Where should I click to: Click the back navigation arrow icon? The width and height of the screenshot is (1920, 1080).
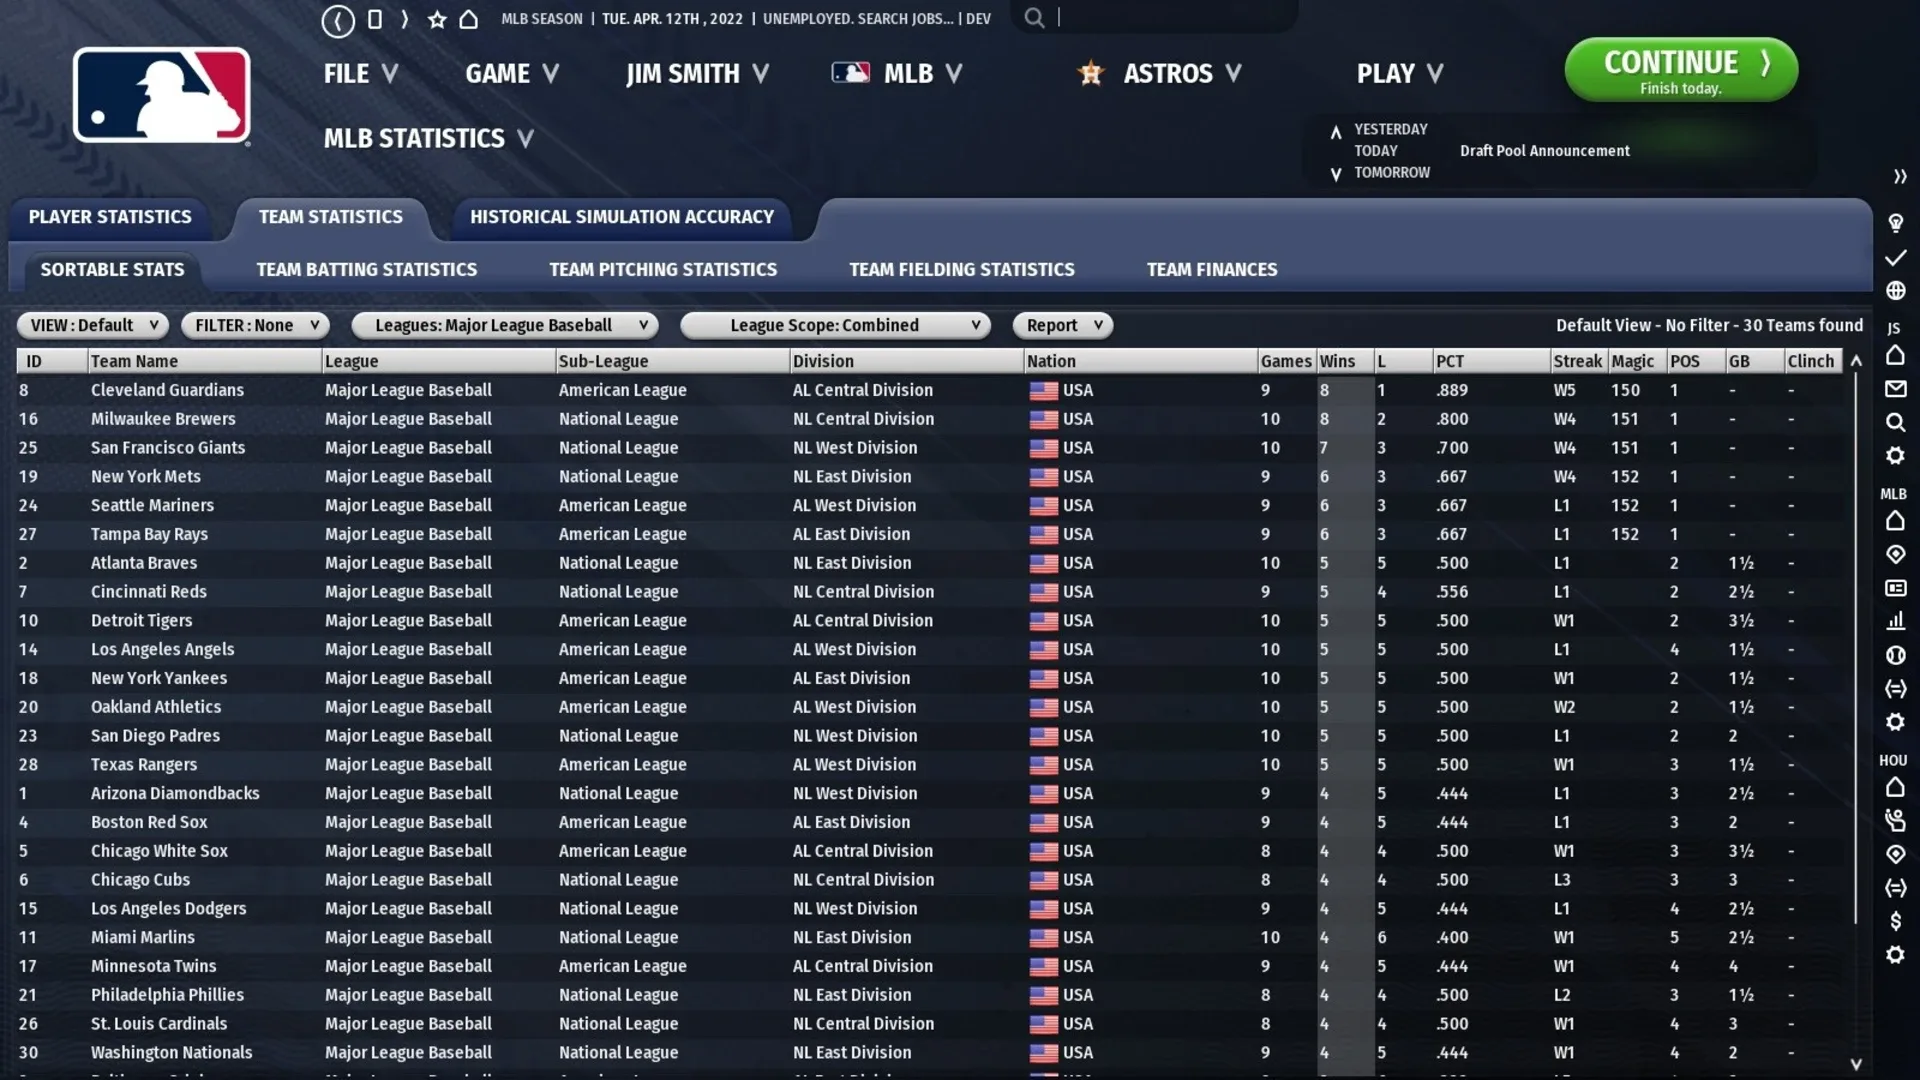[x=338, y=20]
